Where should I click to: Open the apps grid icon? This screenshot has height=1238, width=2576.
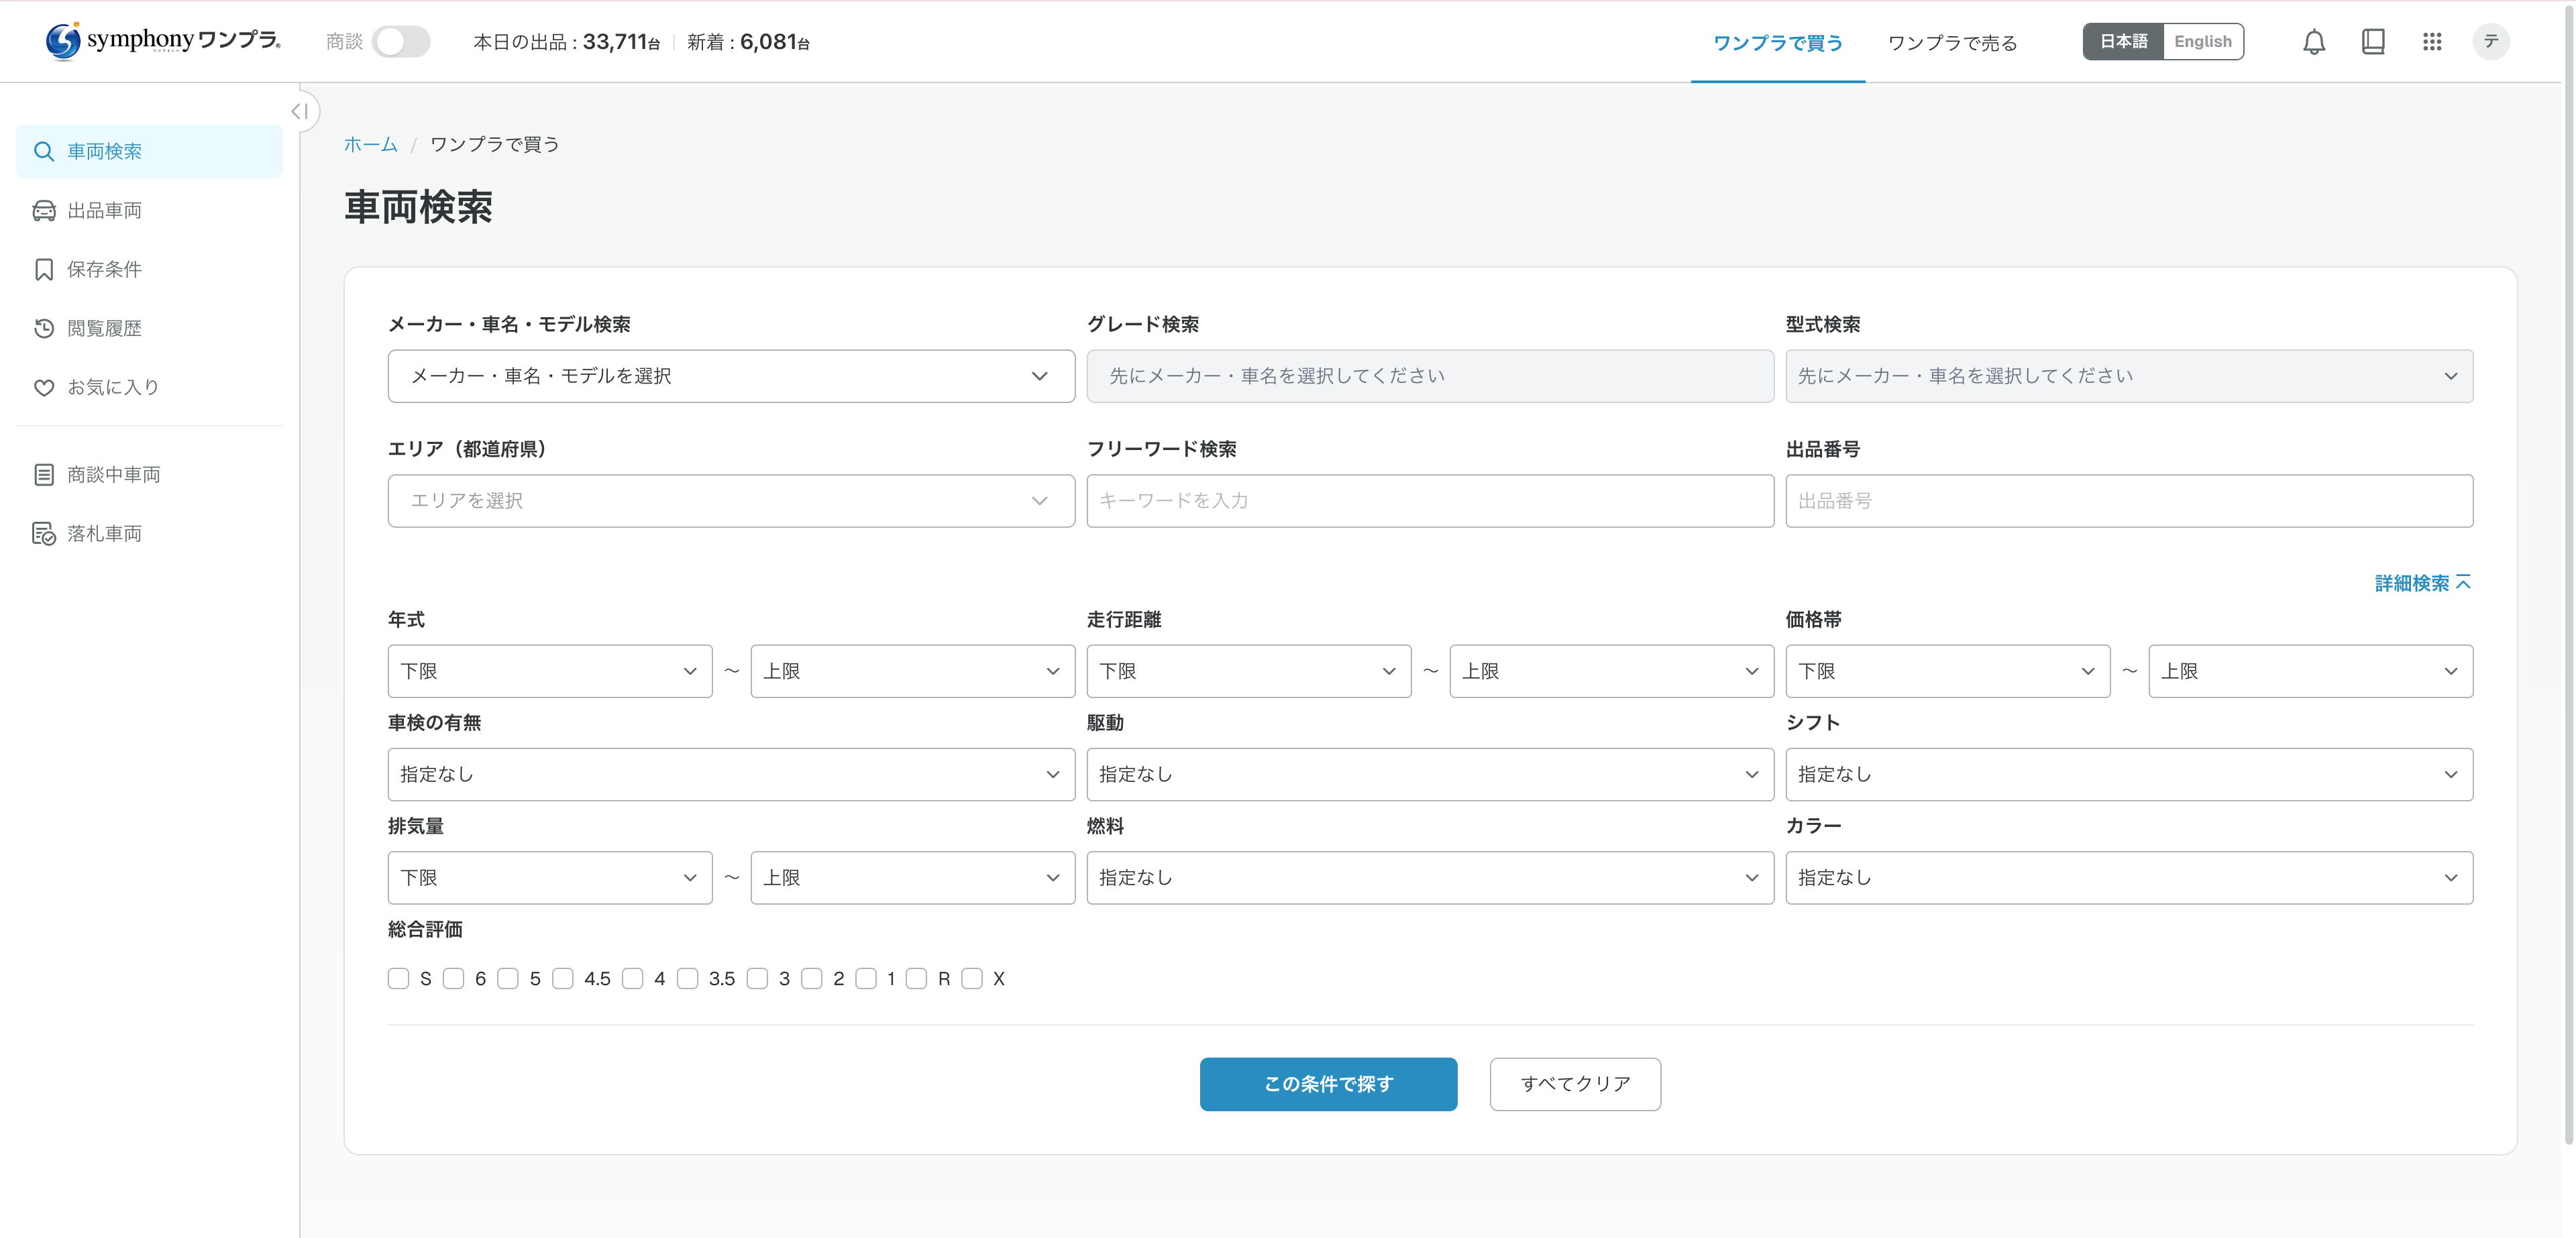click(2432, 42)
